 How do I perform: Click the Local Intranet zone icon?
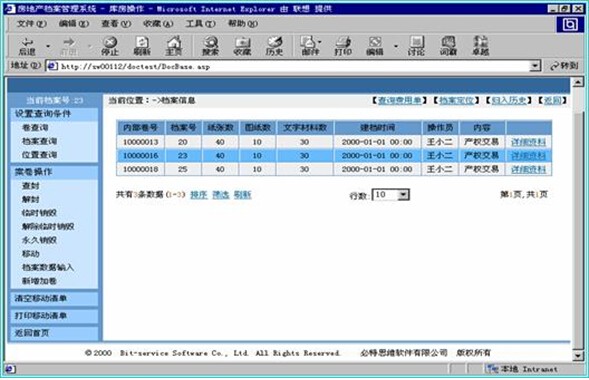492,369
